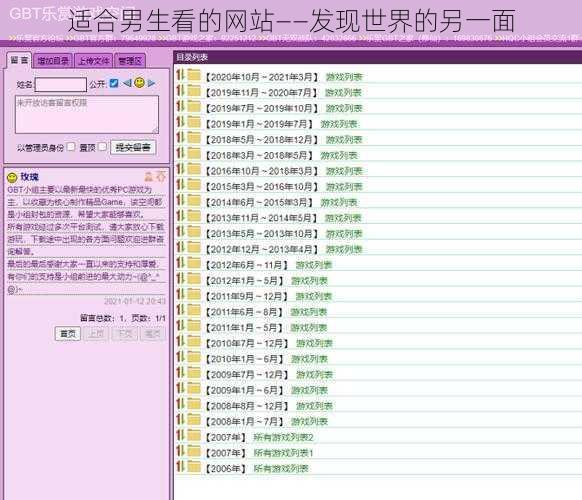
Task: Open folder icon for 2012年1月~5月
Action: [194, 279]
